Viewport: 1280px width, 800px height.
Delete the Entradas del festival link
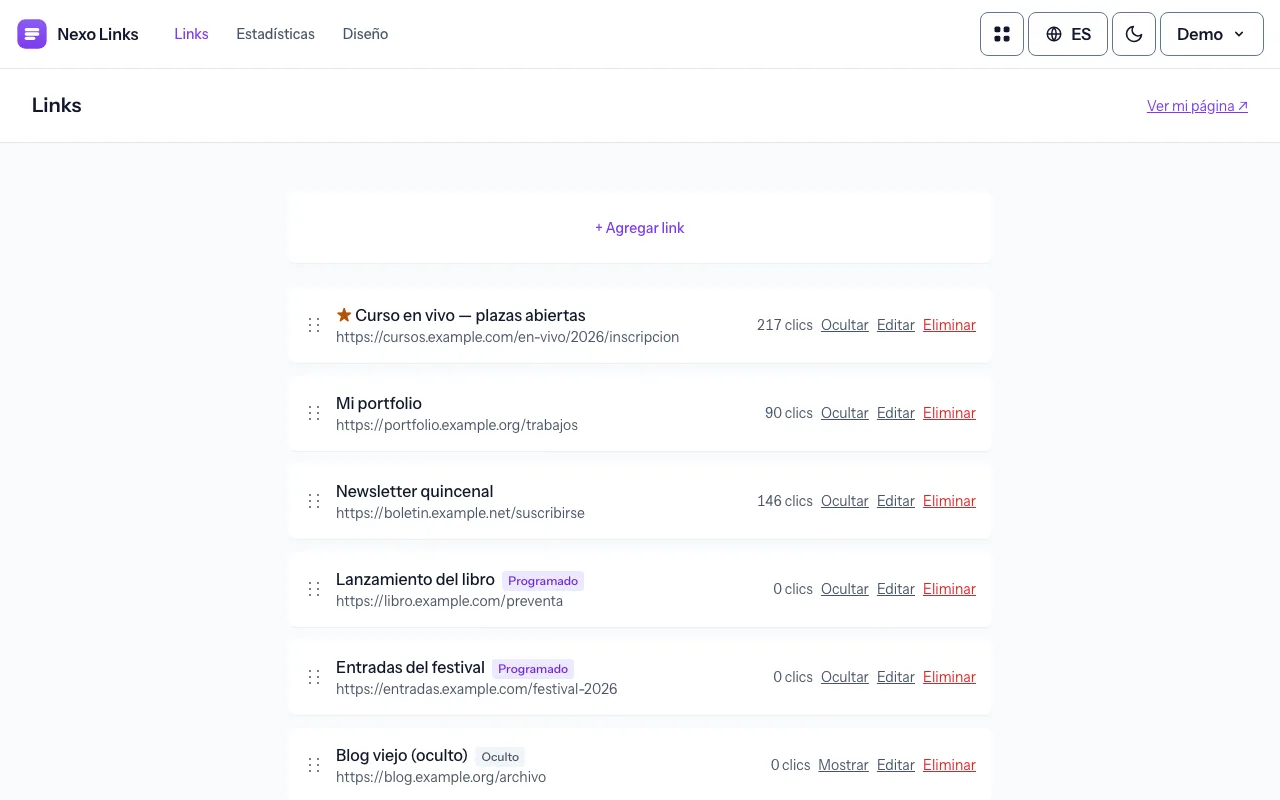(x=949, y=677)
